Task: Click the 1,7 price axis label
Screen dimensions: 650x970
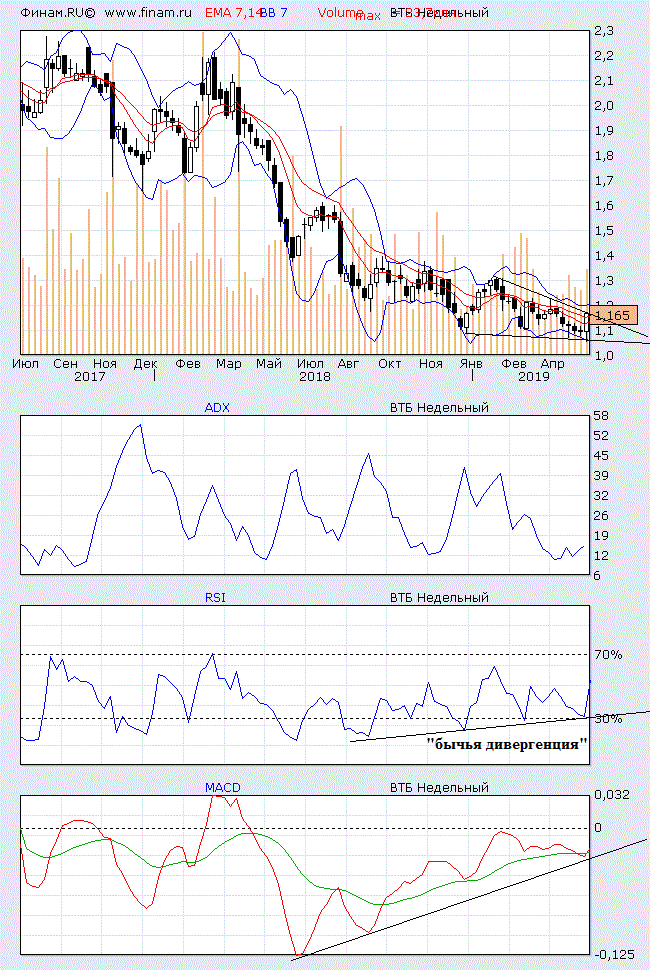Action: tap(604, 181)
